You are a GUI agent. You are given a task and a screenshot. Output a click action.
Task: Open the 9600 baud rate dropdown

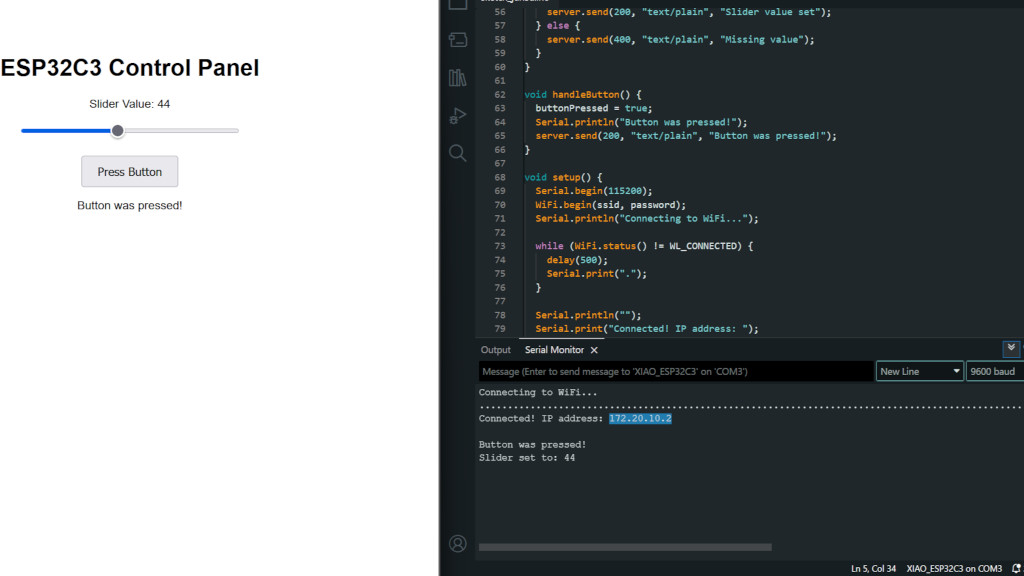click(x=995, y=371)
